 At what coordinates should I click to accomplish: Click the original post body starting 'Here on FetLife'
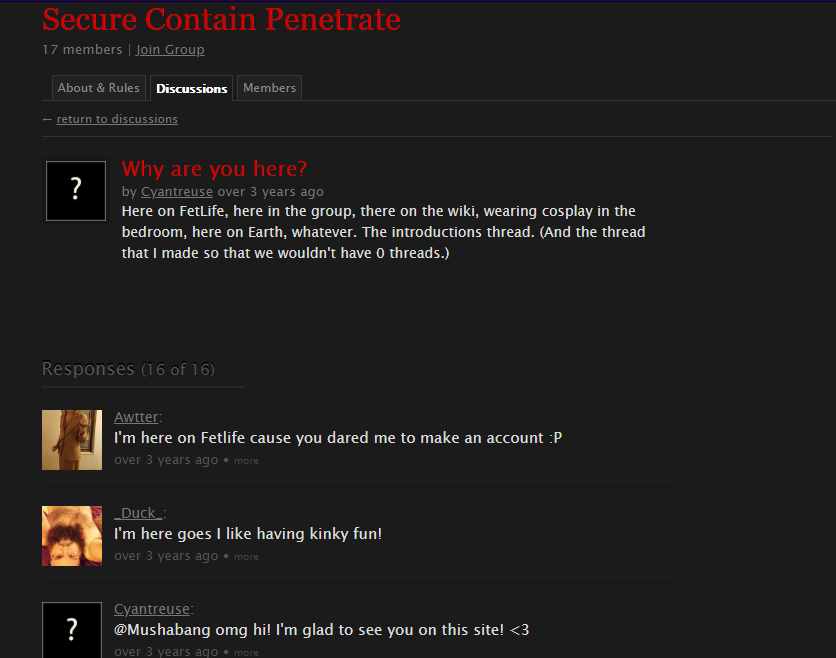click(383, 232)
